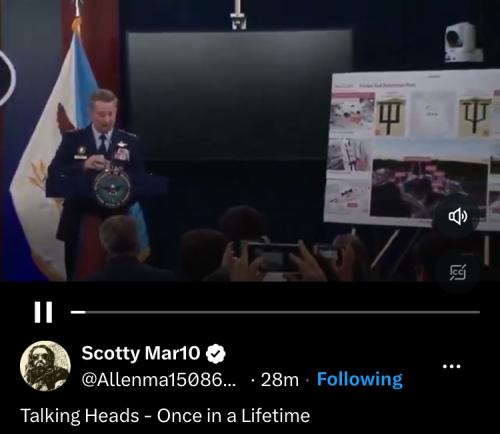Screen dimensions: 500x434
Task: Jump to the end of the video timeline
Action: tap(479, 312)
